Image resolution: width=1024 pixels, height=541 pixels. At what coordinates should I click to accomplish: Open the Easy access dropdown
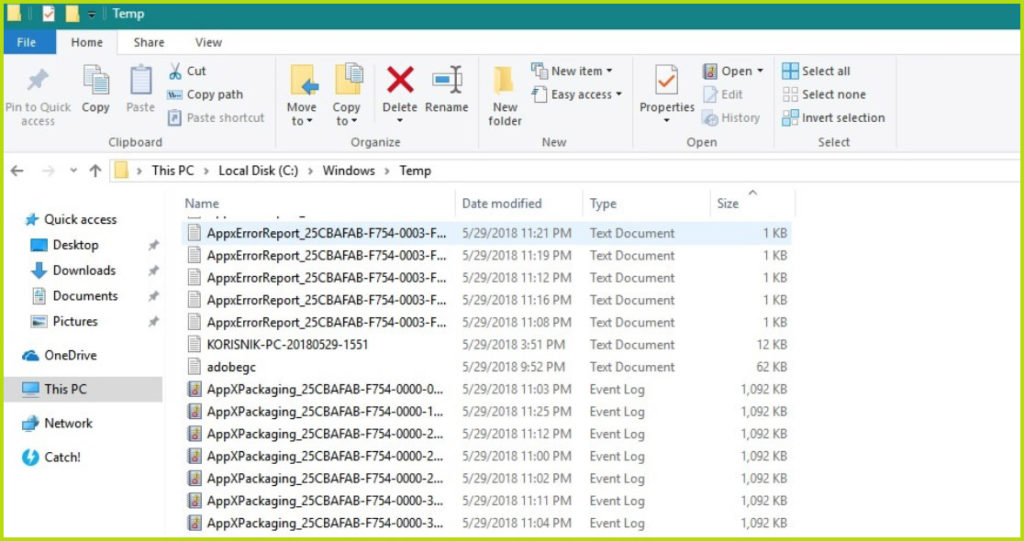pos(577,94)
